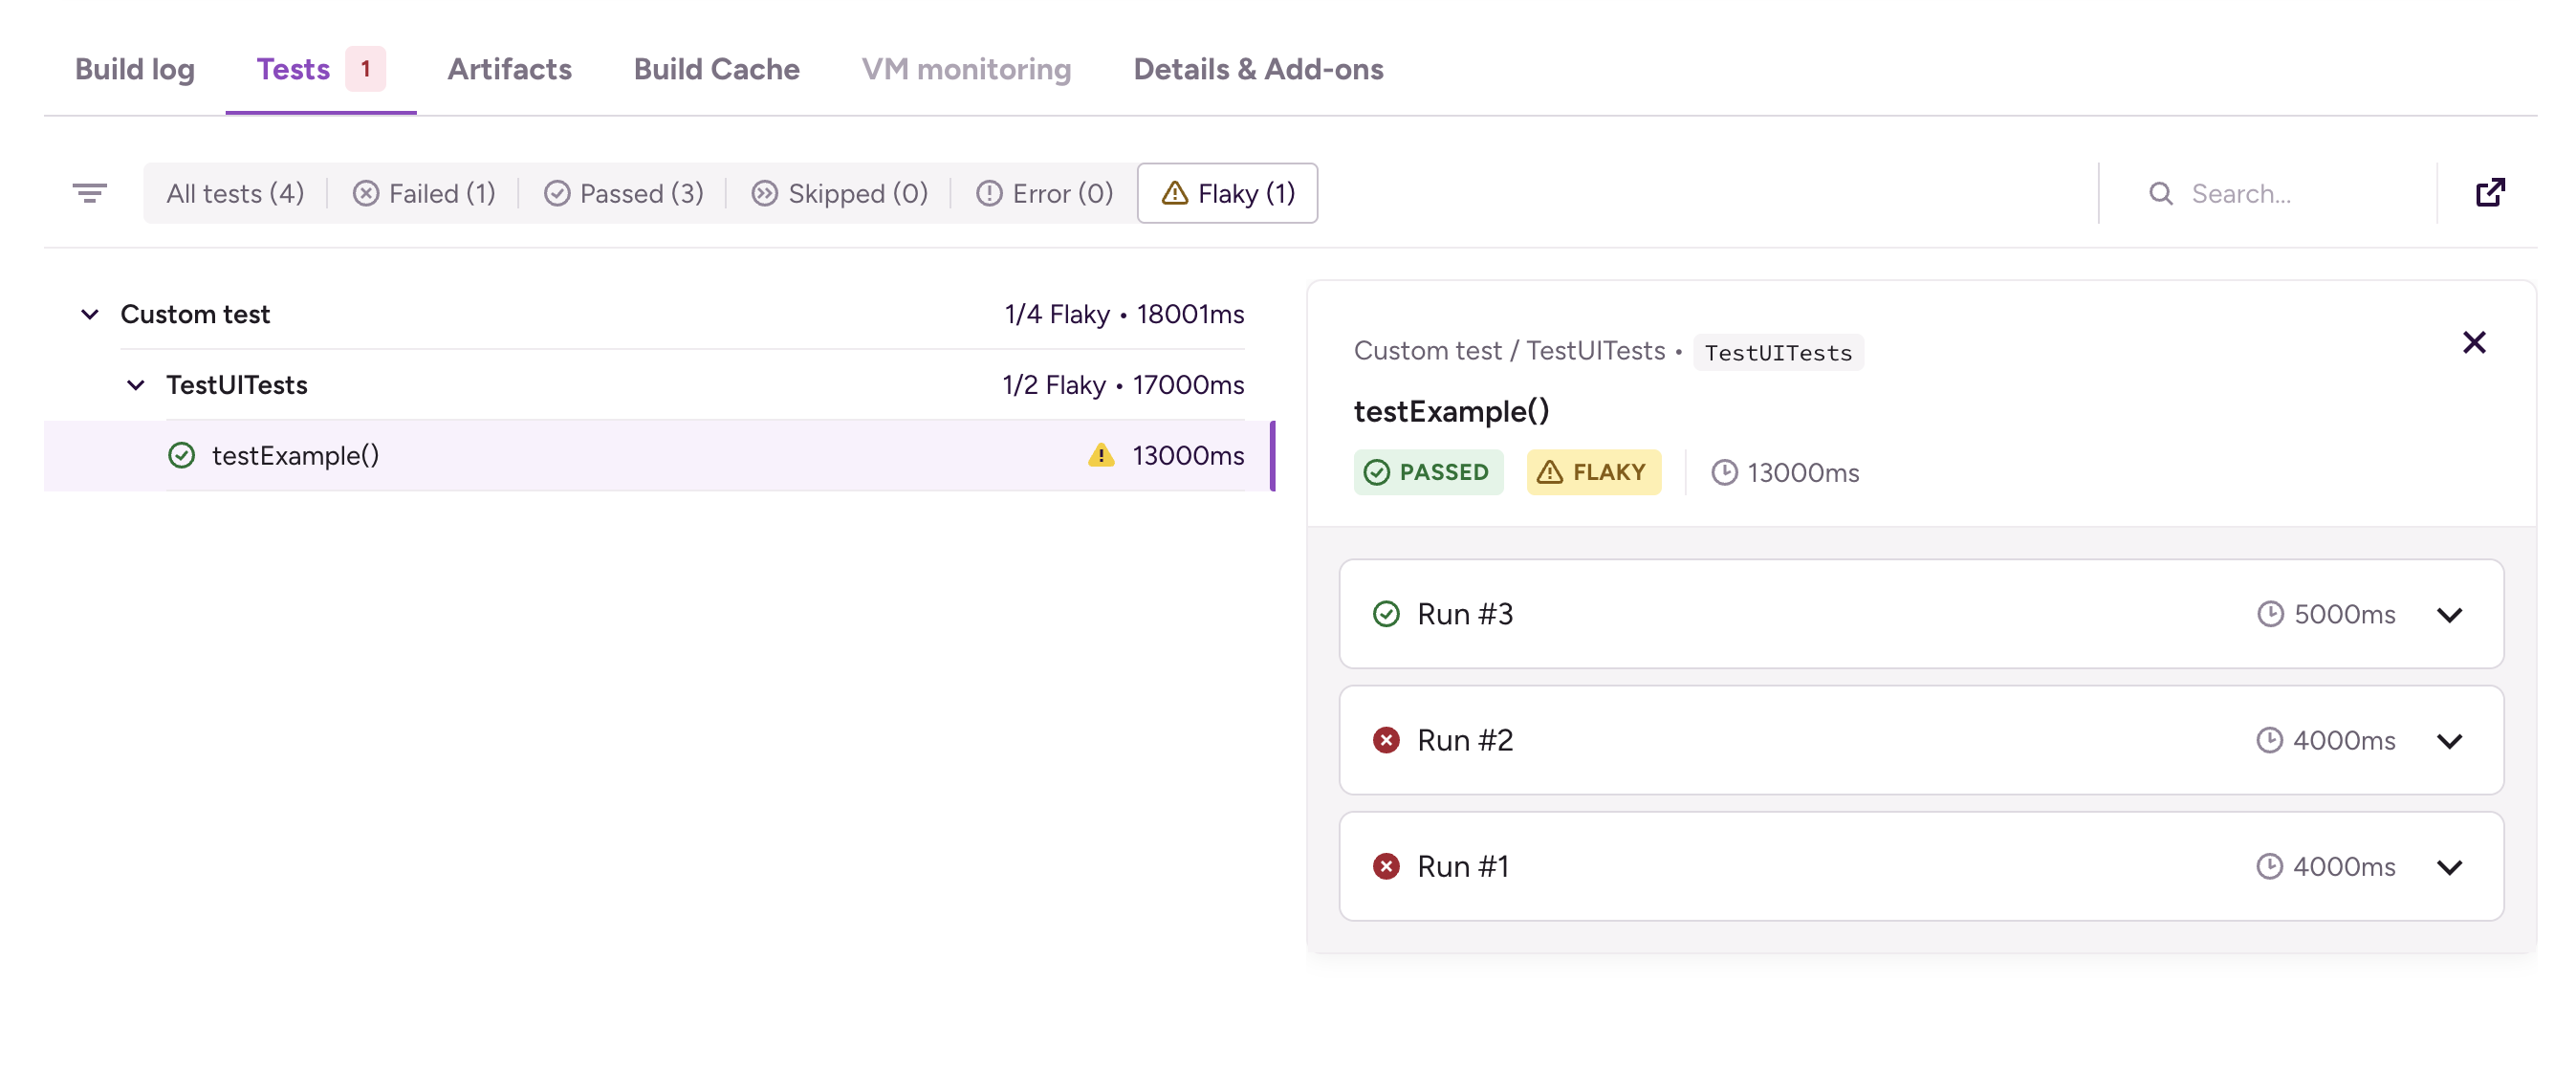The image size is (2576, 1090).
Task: Click the red failed icon on Run #2
Action: click(x=1385, y=740)
